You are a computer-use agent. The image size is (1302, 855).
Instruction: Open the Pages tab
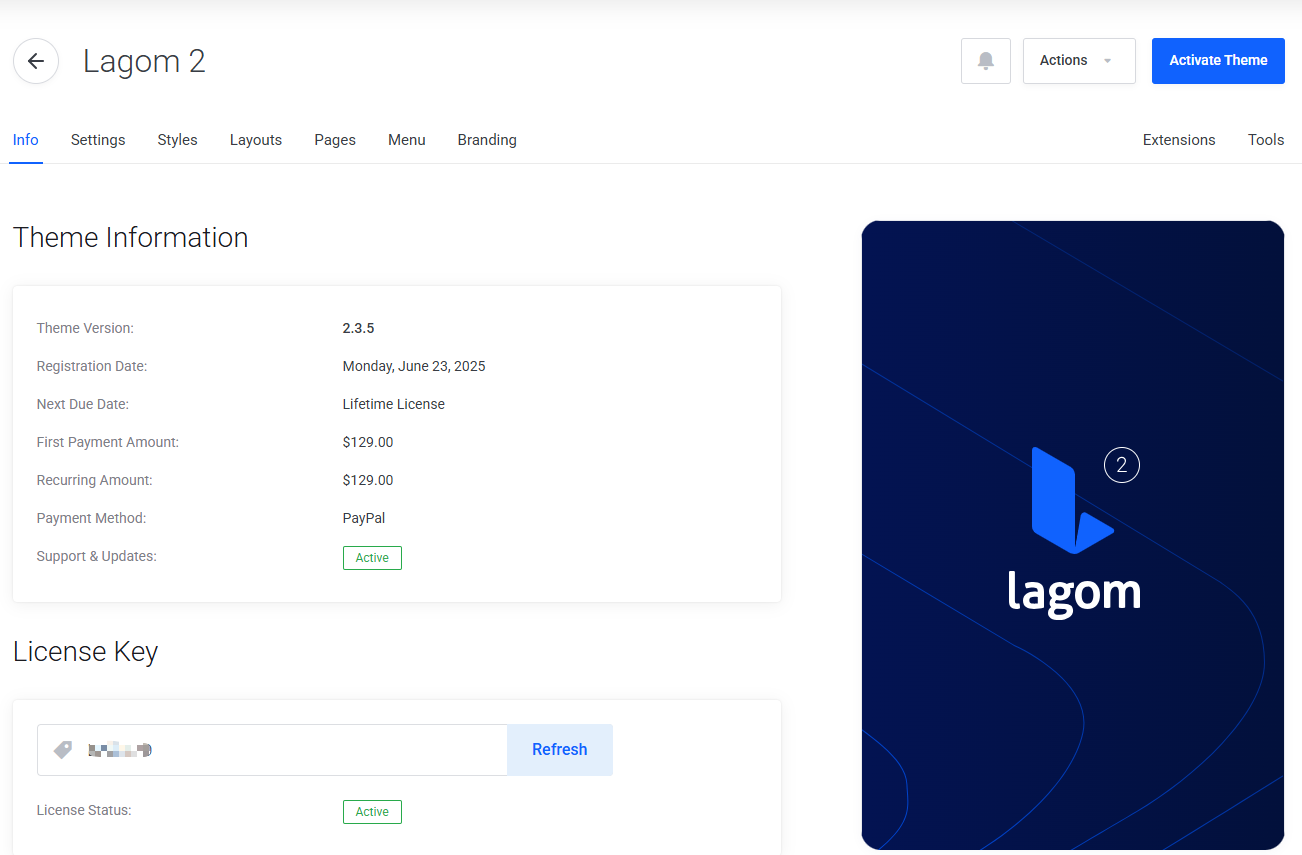335,140
